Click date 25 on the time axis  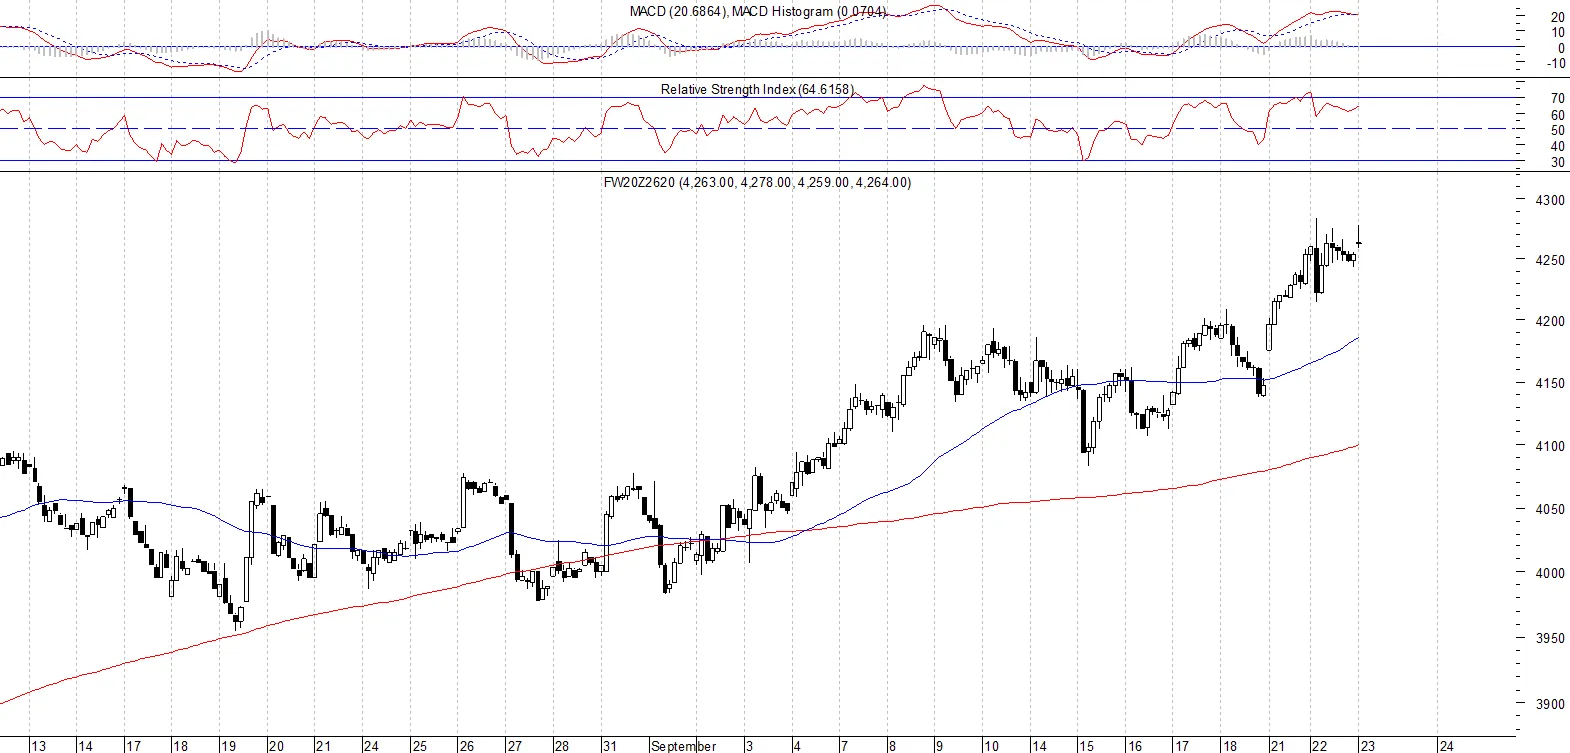tap(419, 746)
